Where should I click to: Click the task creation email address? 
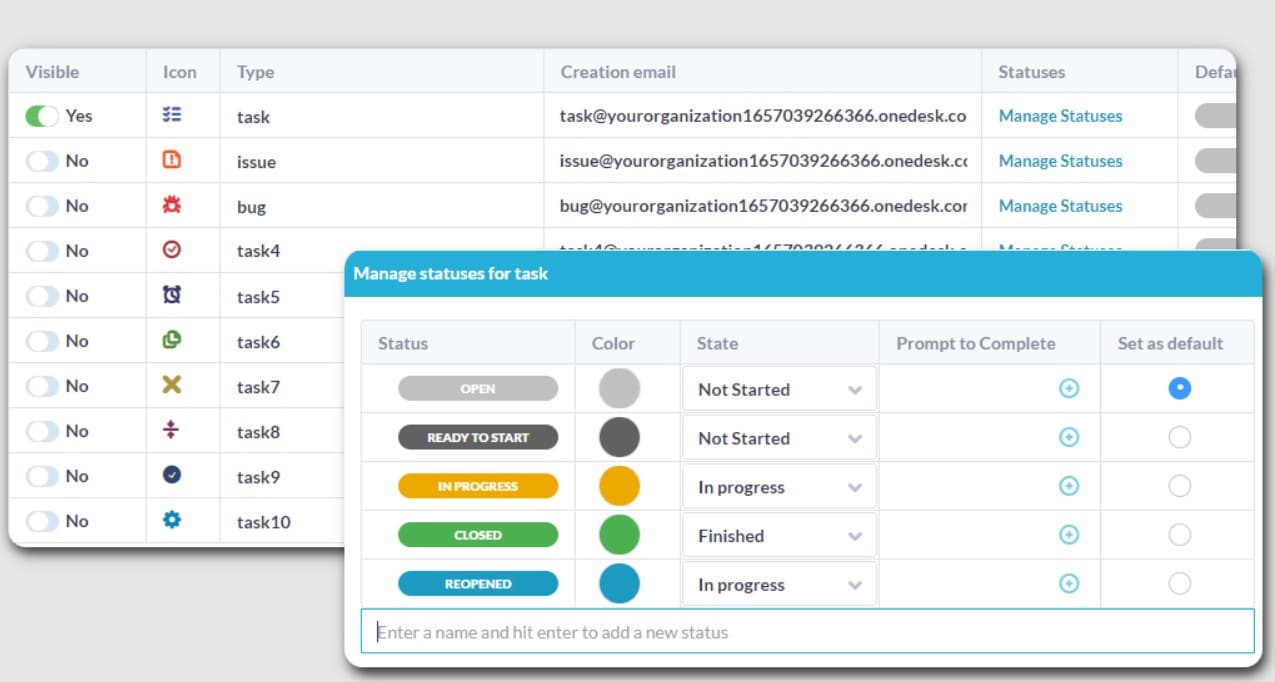pyautogui.click(x=763, y=116)
